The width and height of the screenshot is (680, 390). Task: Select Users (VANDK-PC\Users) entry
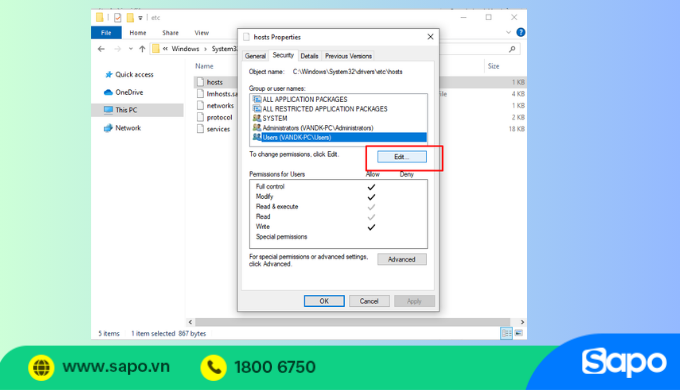[x=338, y=138]
